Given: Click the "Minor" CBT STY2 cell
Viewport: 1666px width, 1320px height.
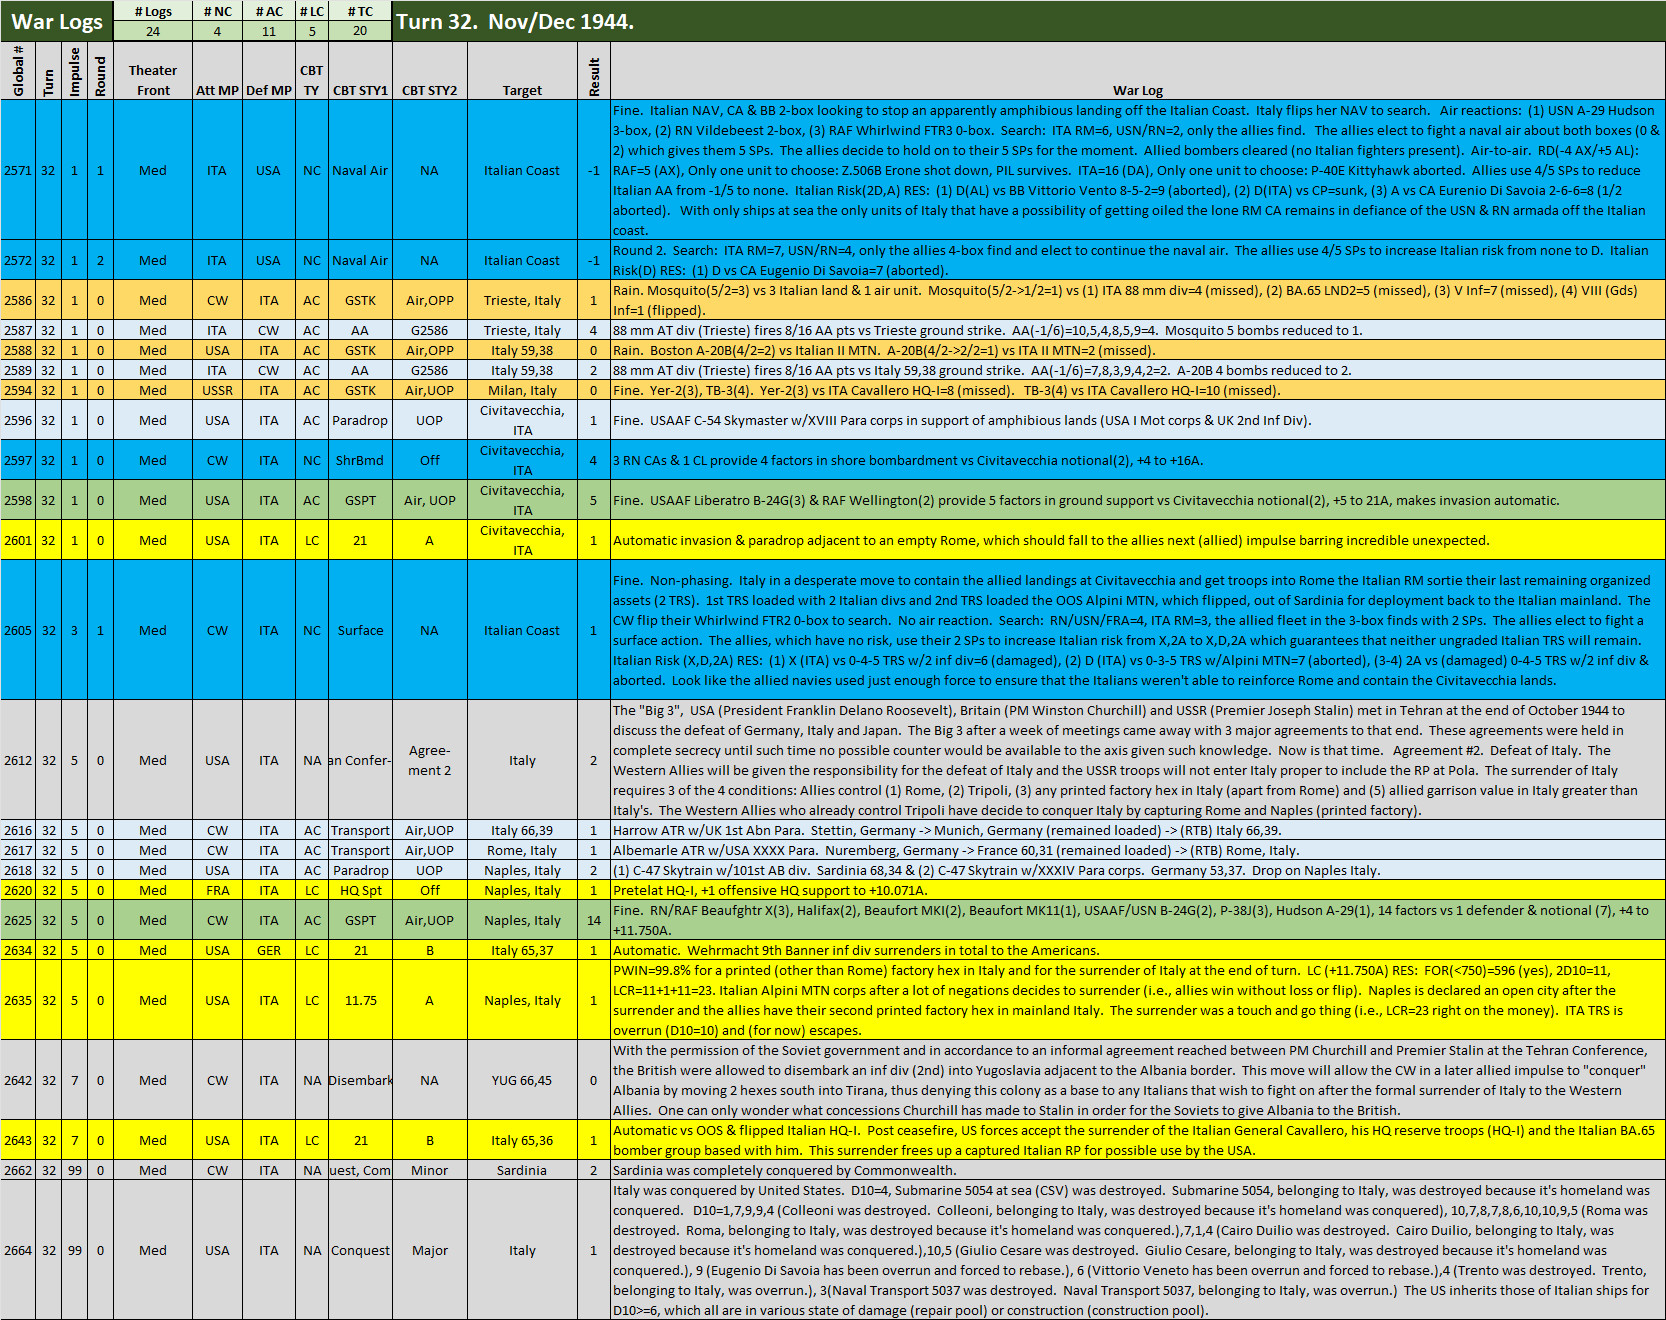Looking at the screenshot, I should [429, 1170].
